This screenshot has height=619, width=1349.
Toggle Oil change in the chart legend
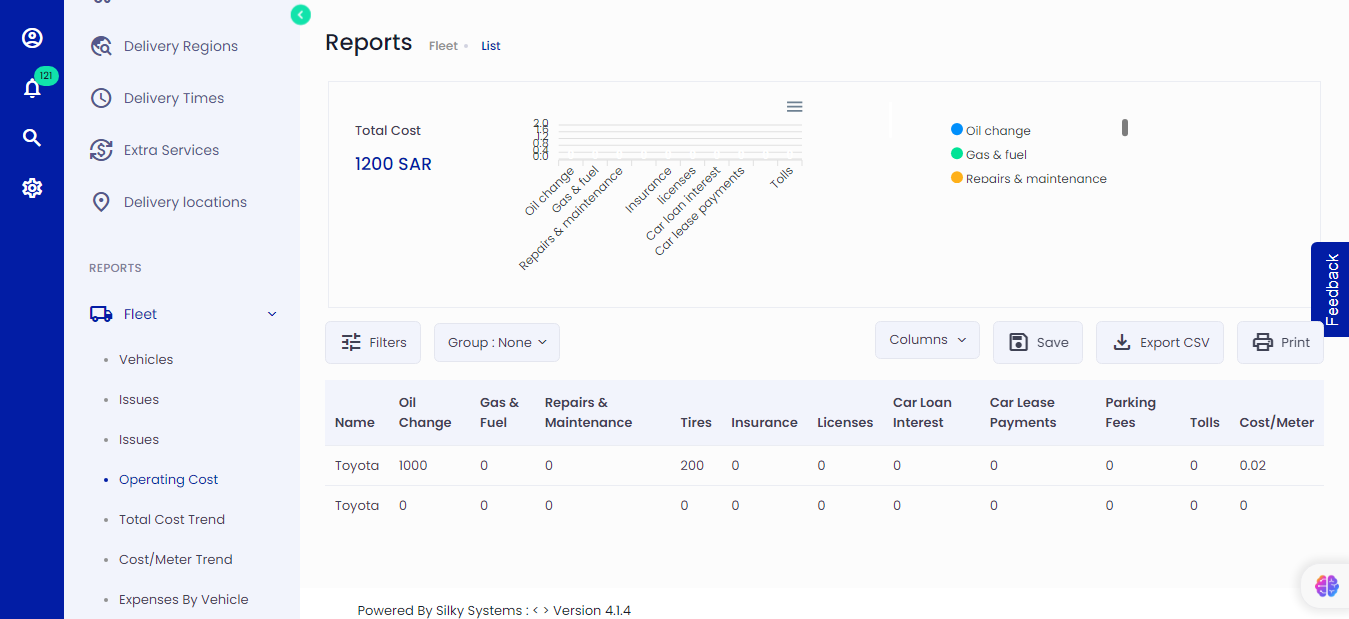pos(990,129)
